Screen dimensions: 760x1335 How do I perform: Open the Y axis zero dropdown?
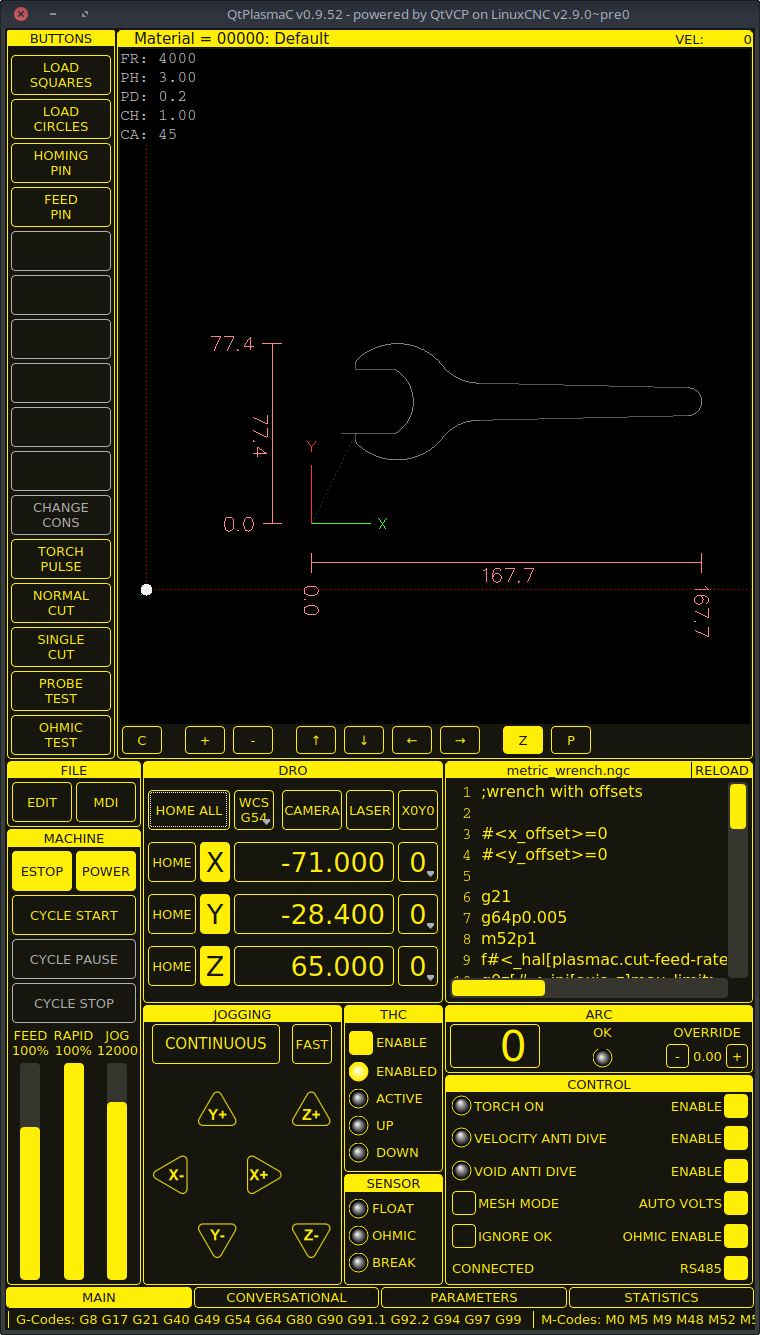418,914
